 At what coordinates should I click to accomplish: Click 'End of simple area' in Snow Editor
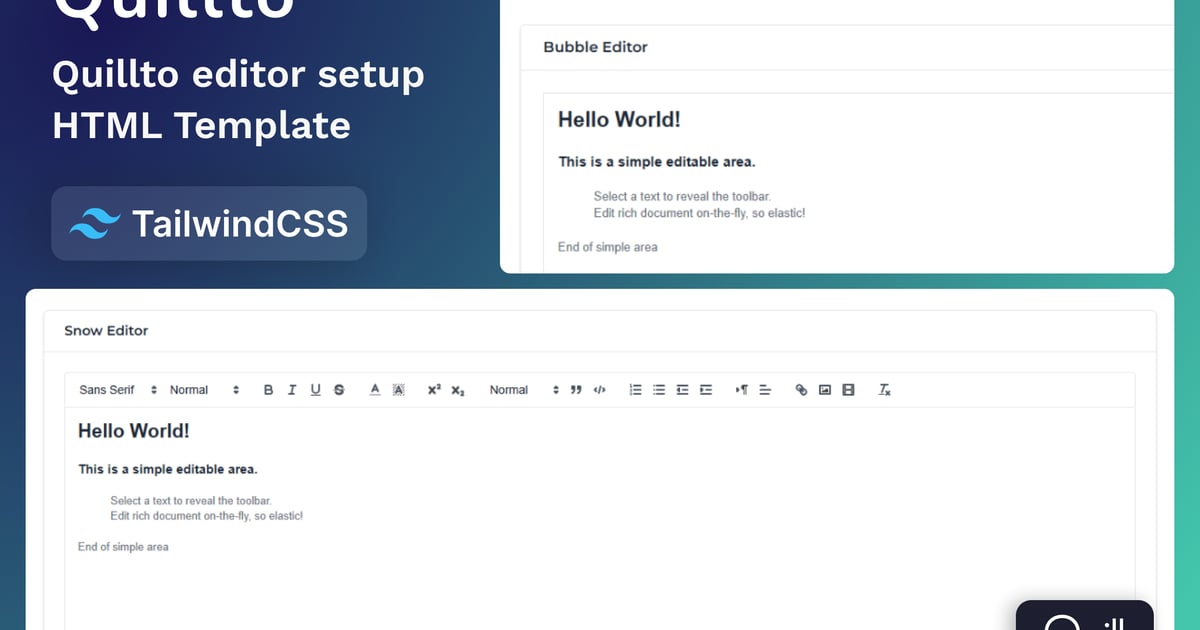[x=123, y=547]
